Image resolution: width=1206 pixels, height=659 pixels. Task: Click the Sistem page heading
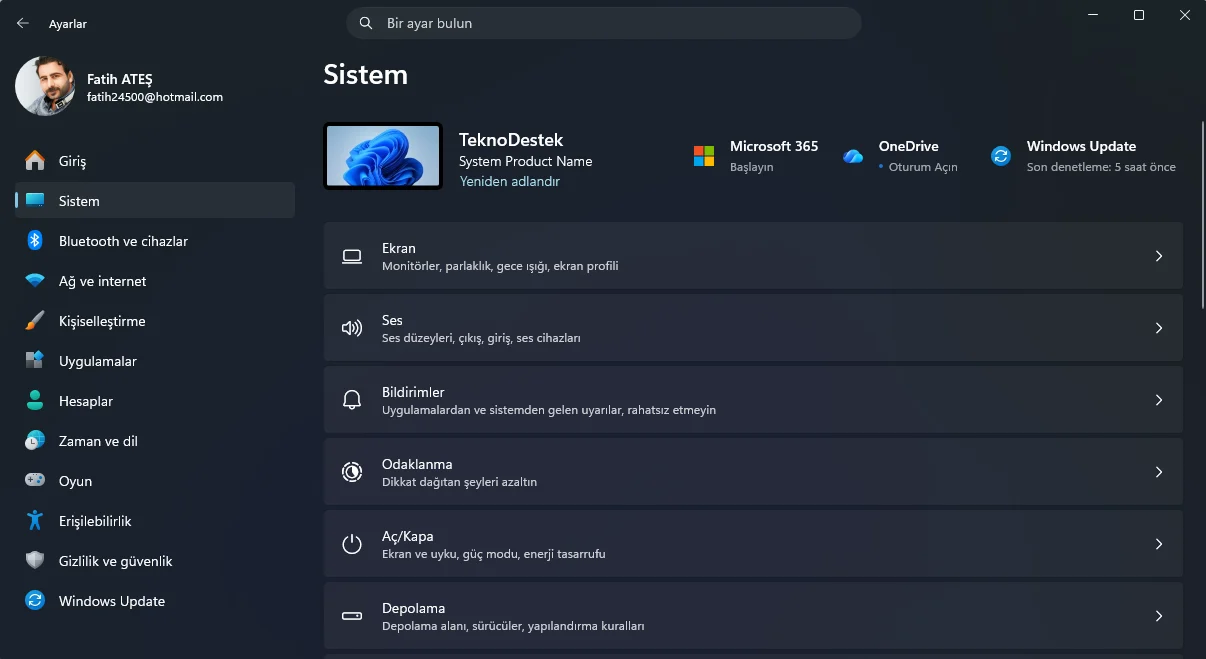pos(366,75)
